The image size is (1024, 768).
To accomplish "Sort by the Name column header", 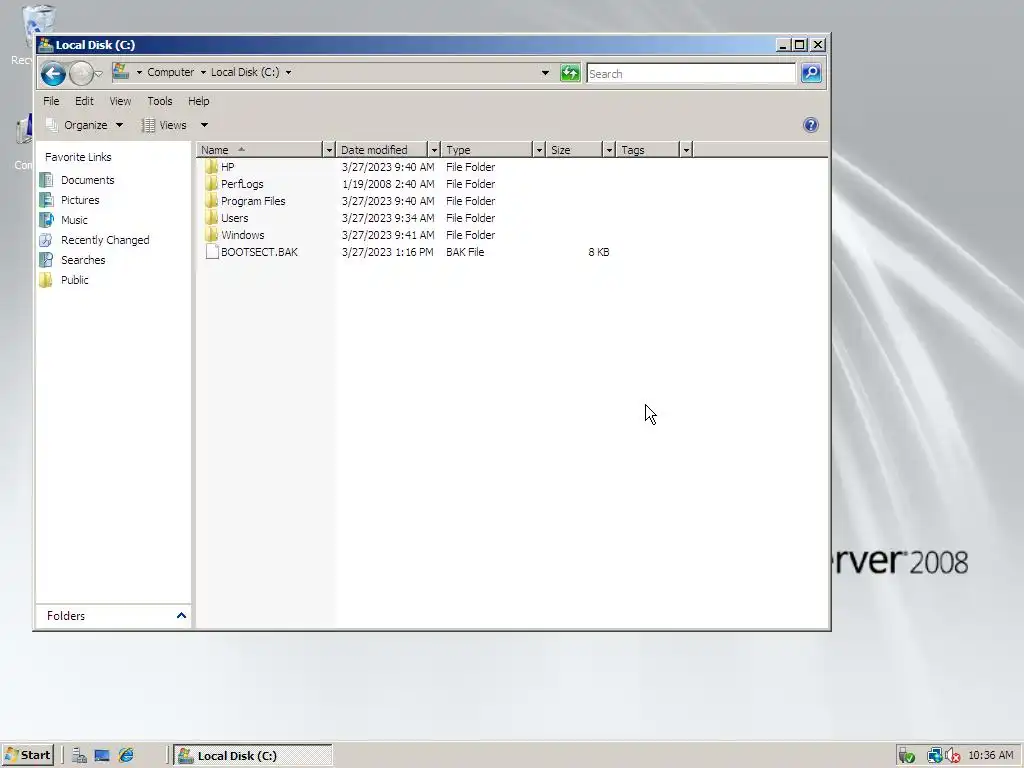I will [259, 150].
